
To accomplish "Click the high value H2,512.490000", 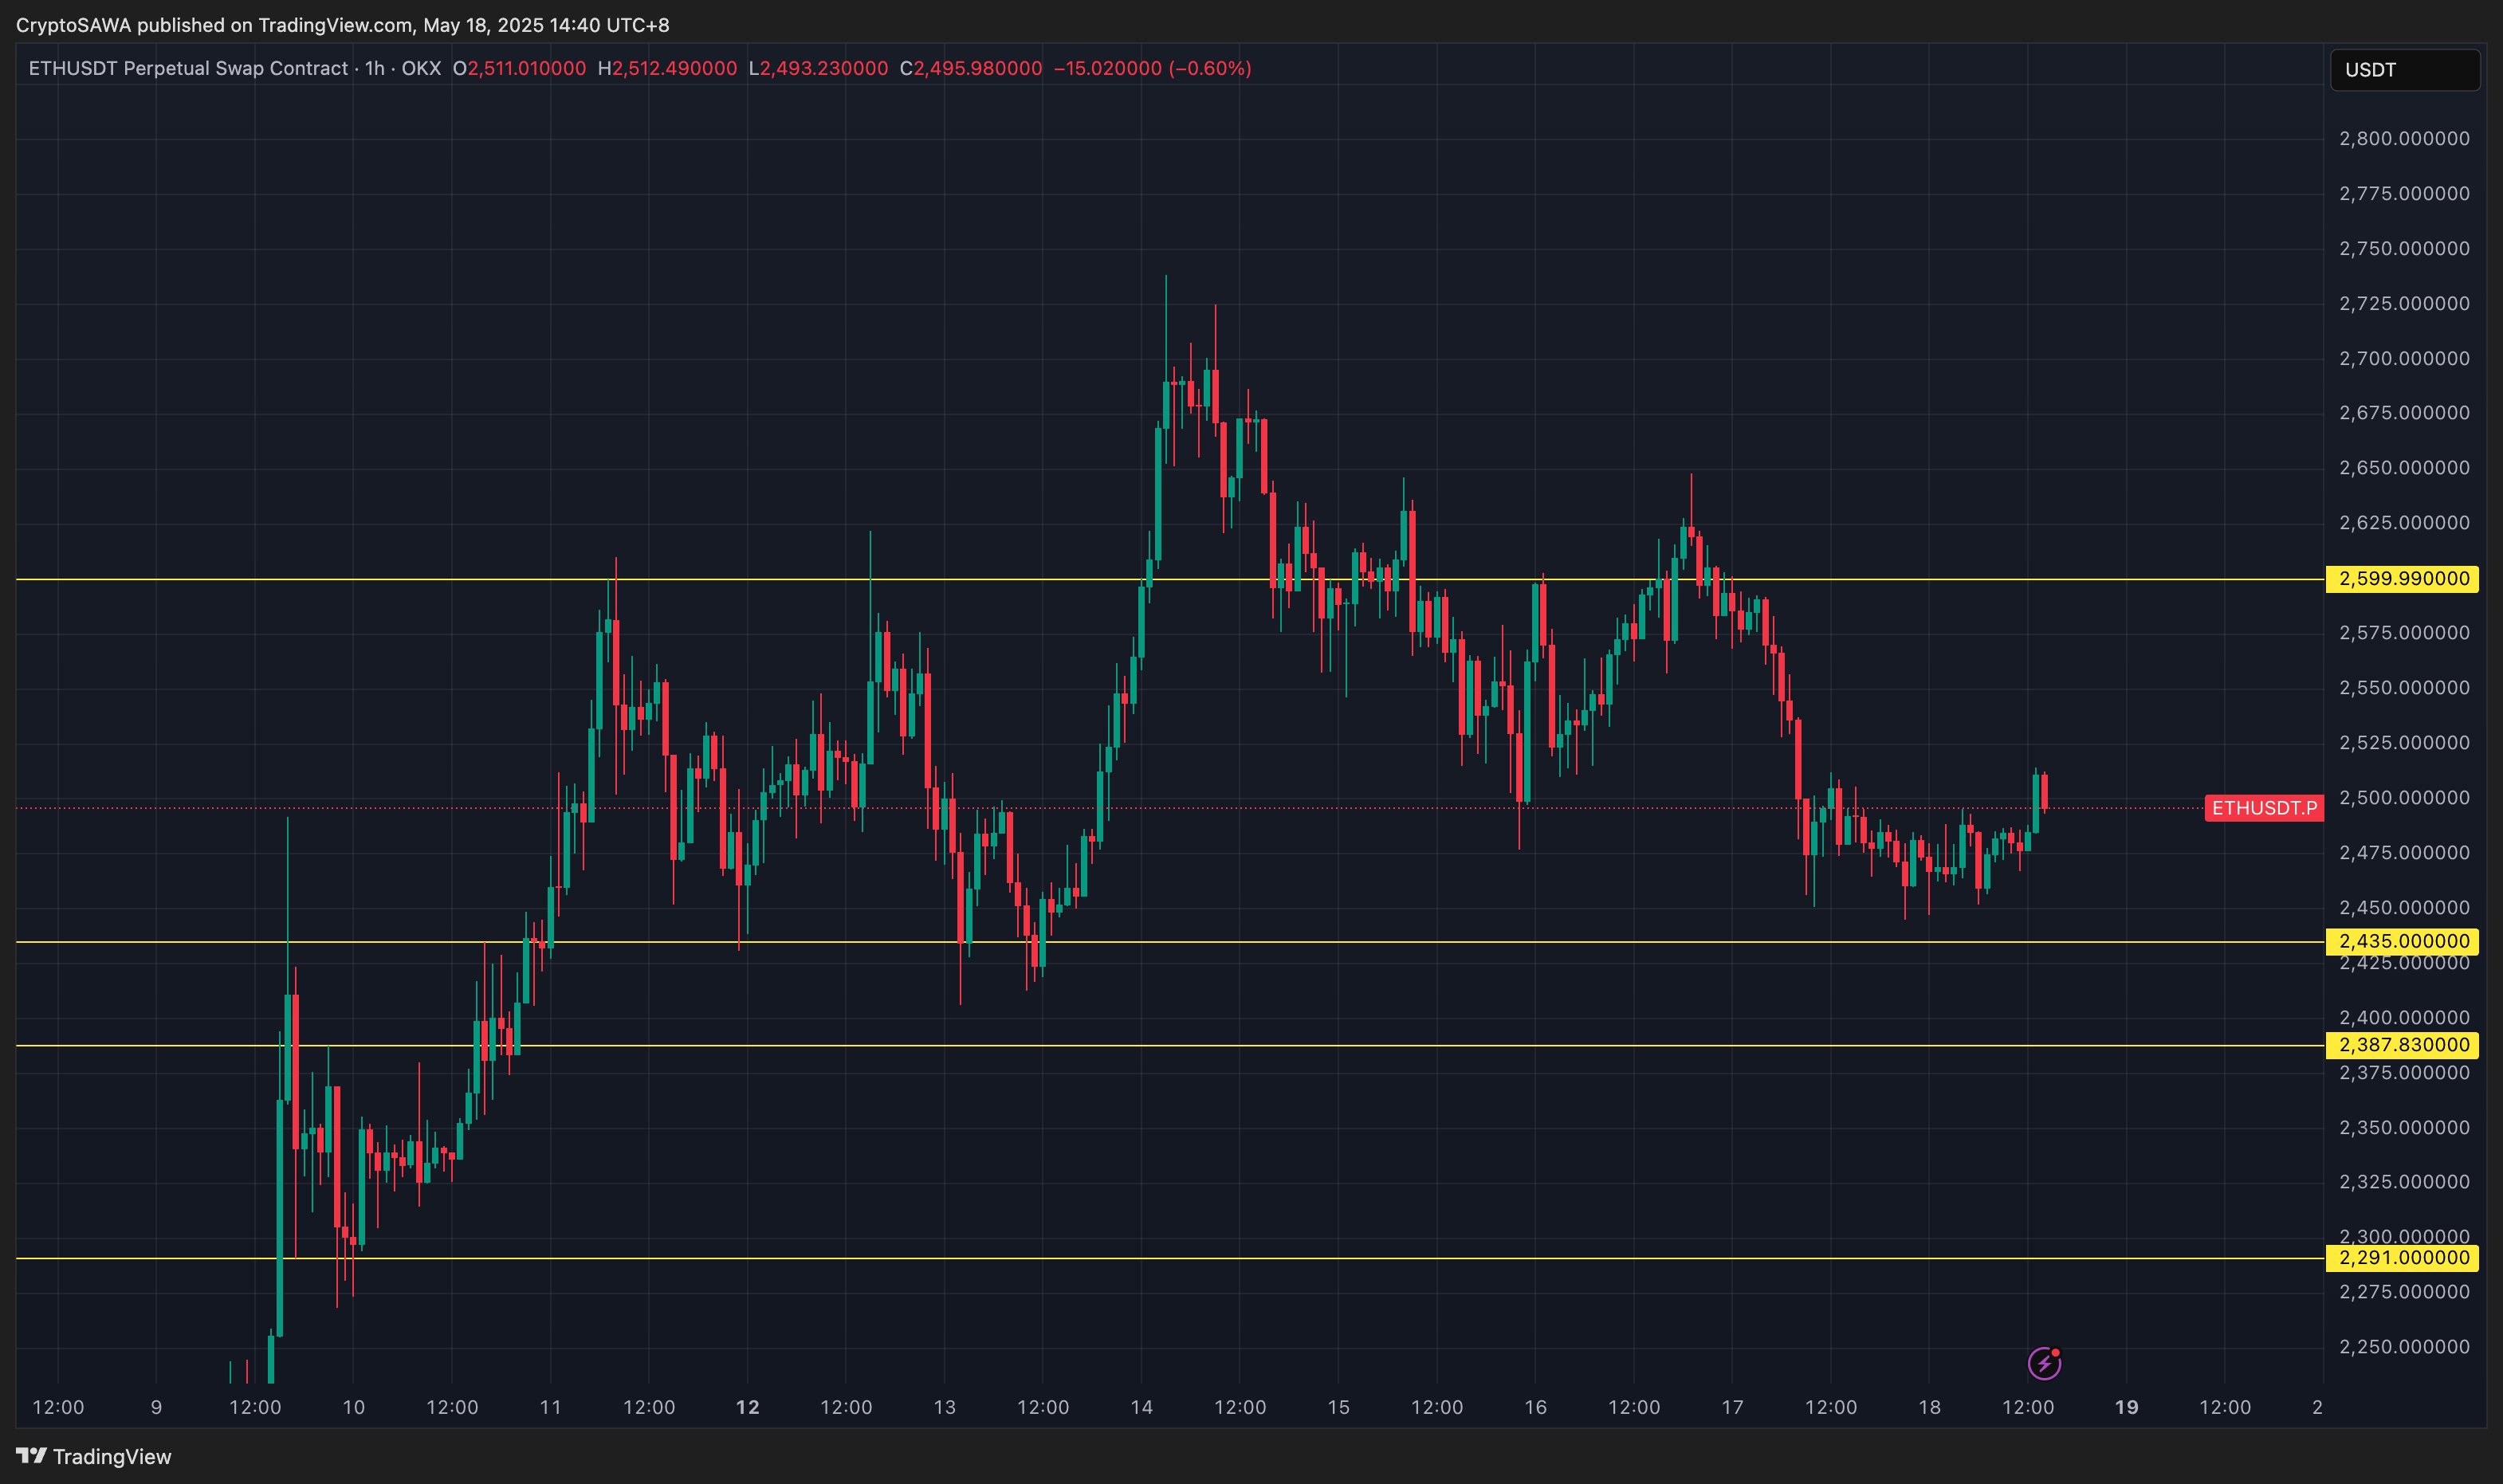I will (667, 68).
